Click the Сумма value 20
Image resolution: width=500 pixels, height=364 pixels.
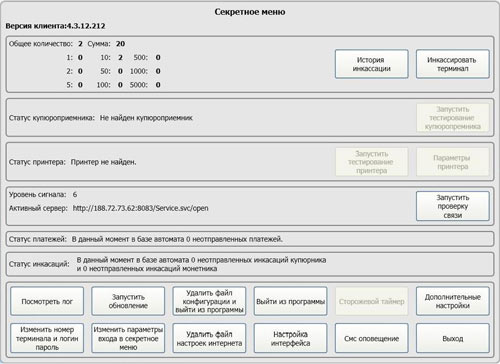120,44
